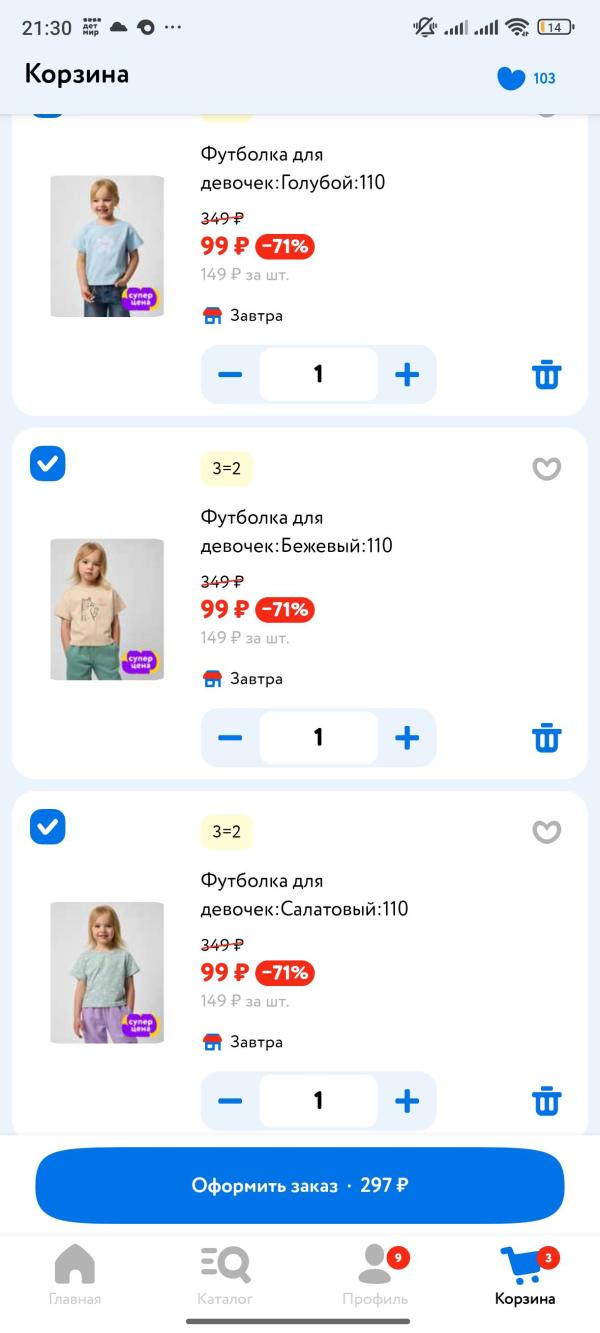Remove the Бежевый t-shirt via trash icon
This screenshot has height=1333, width=600.
pos(546,738)
